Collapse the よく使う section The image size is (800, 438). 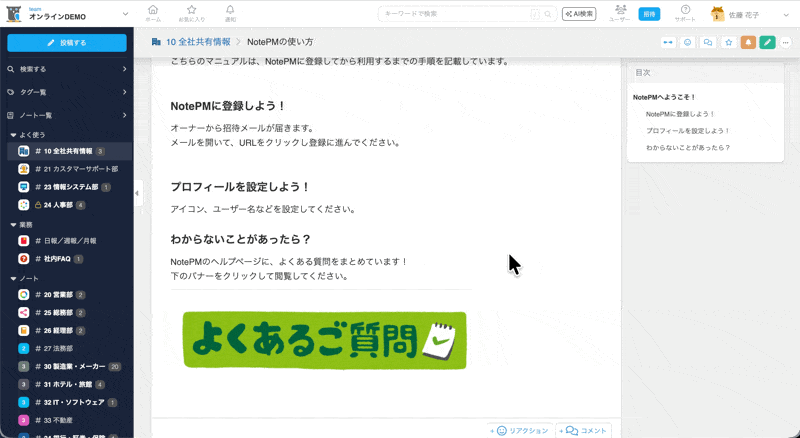tap(13, 134)
